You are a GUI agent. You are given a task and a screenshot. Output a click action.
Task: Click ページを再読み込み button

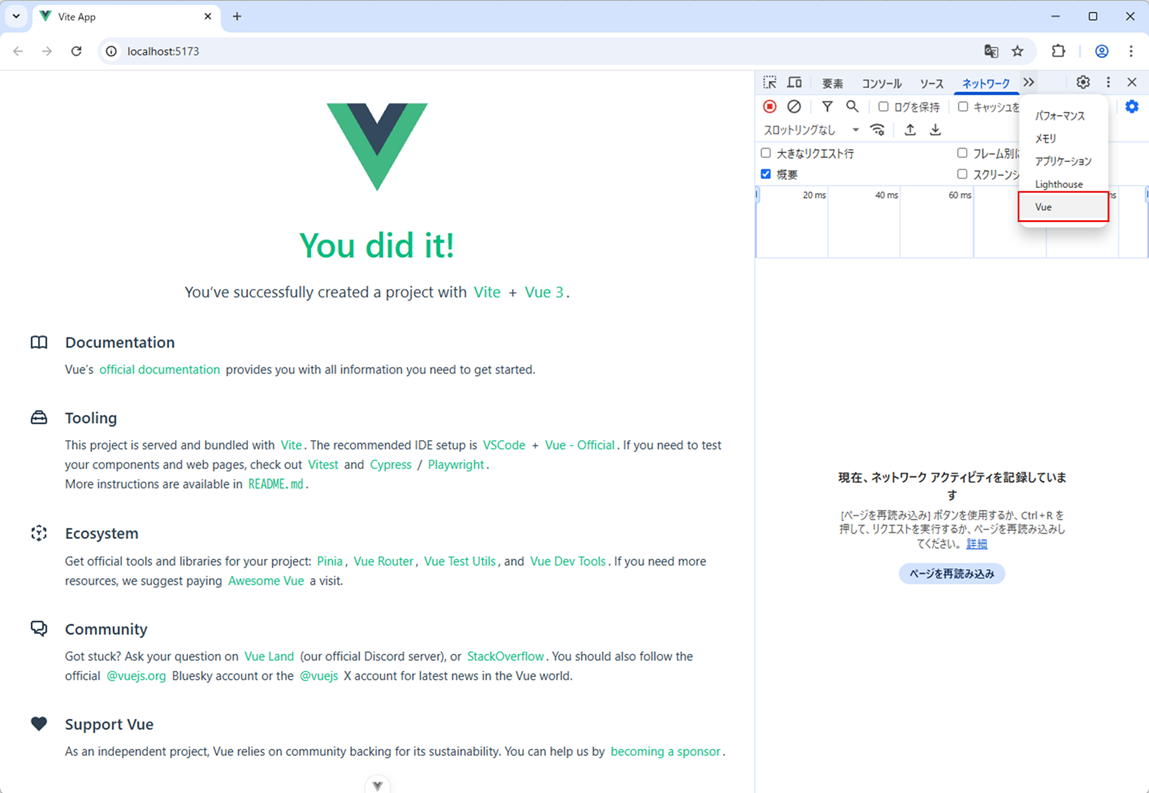click(952, 574)
